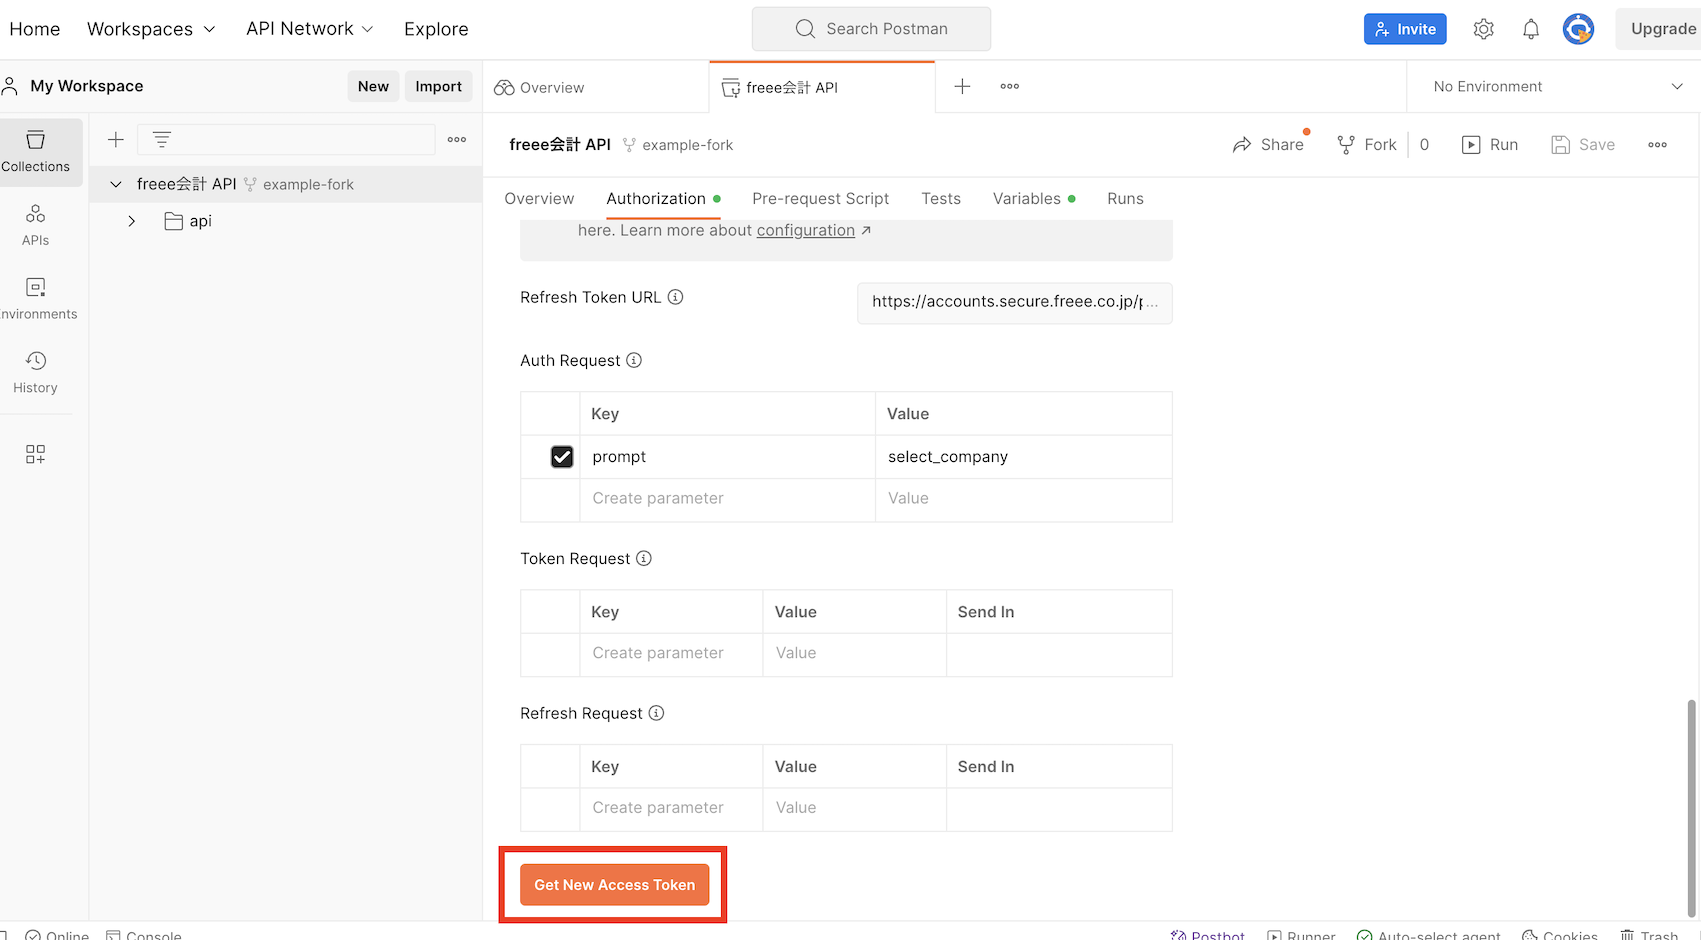This screenshot has height=940, width=1701.
Task: Click the Share icon for the collection
Action: (x=1240, y=144)
